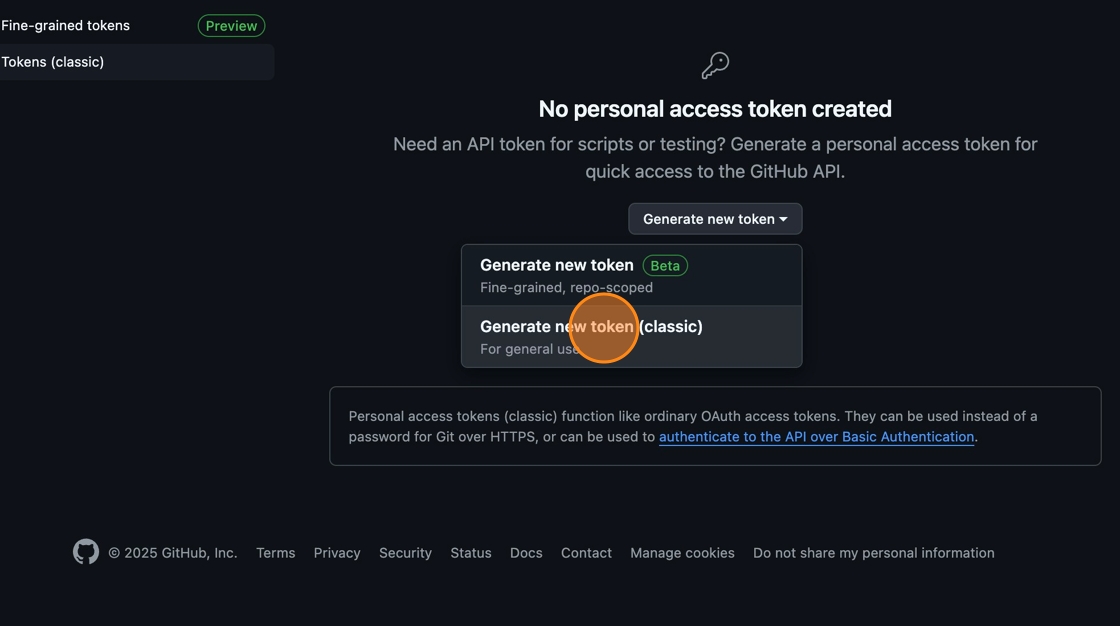Expand the Generate new token dropdown button
Screen dimensions: 1120x626
tap(715, 219)
